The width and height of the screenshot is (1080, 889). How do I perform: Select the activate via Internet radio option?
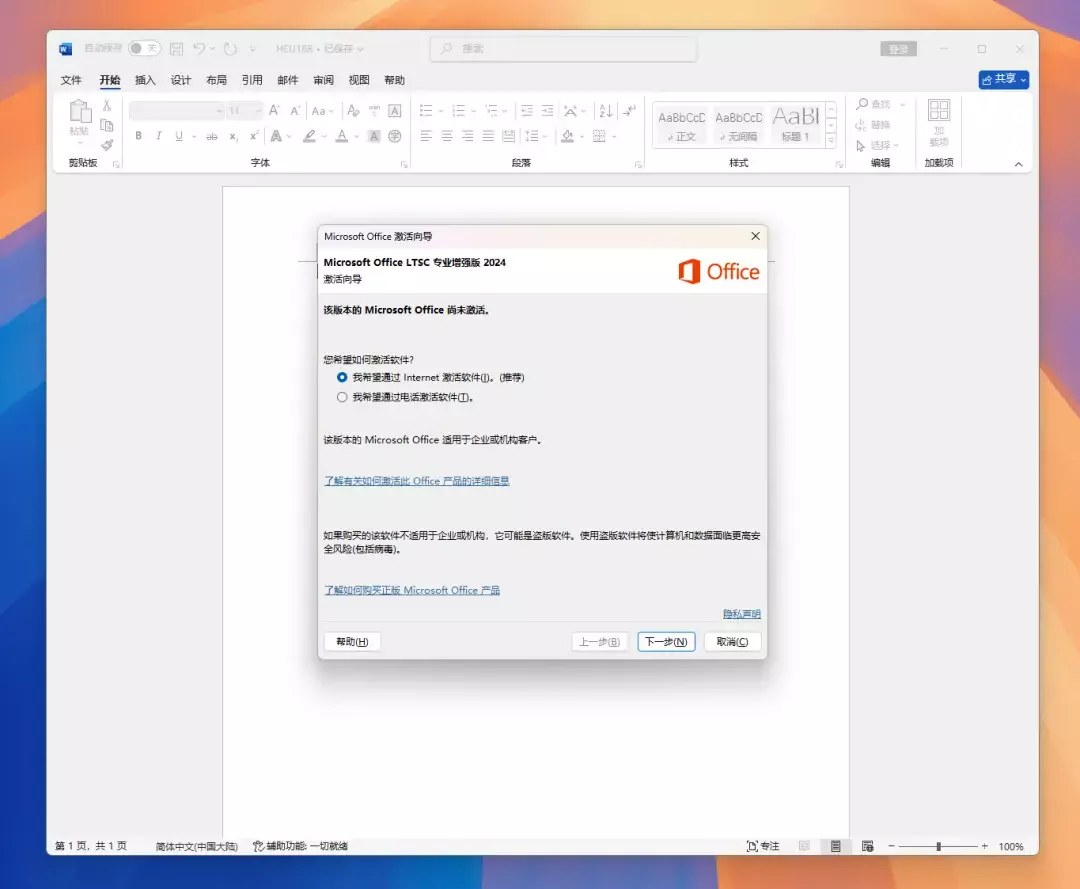342,377
